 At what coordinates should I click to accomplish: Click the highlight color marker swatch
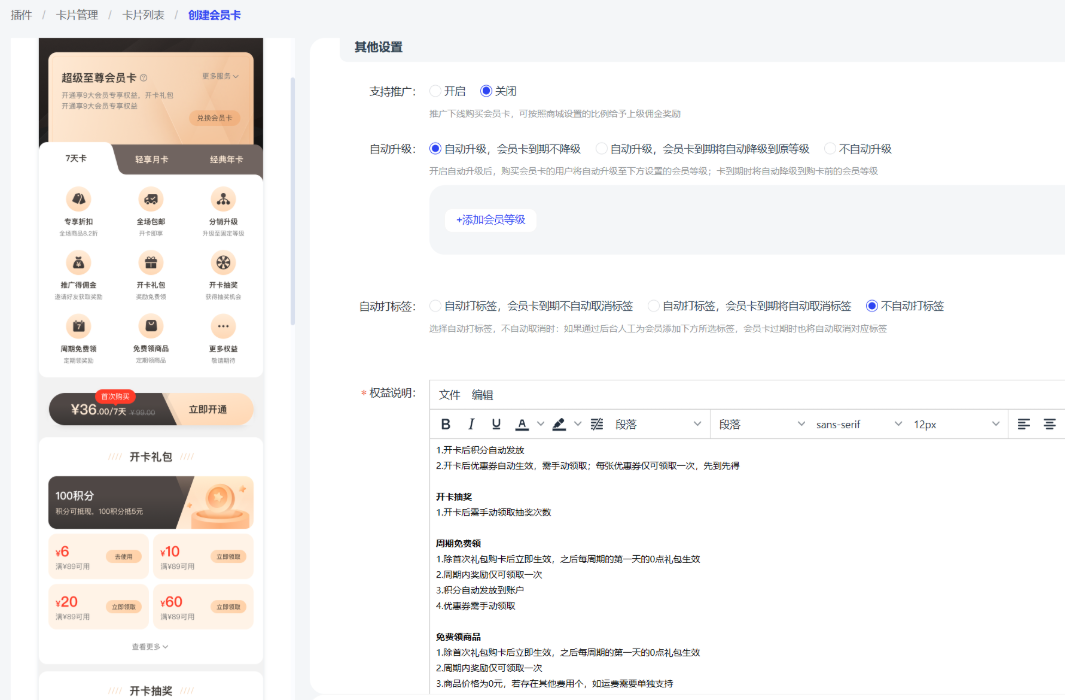(559, 424)
